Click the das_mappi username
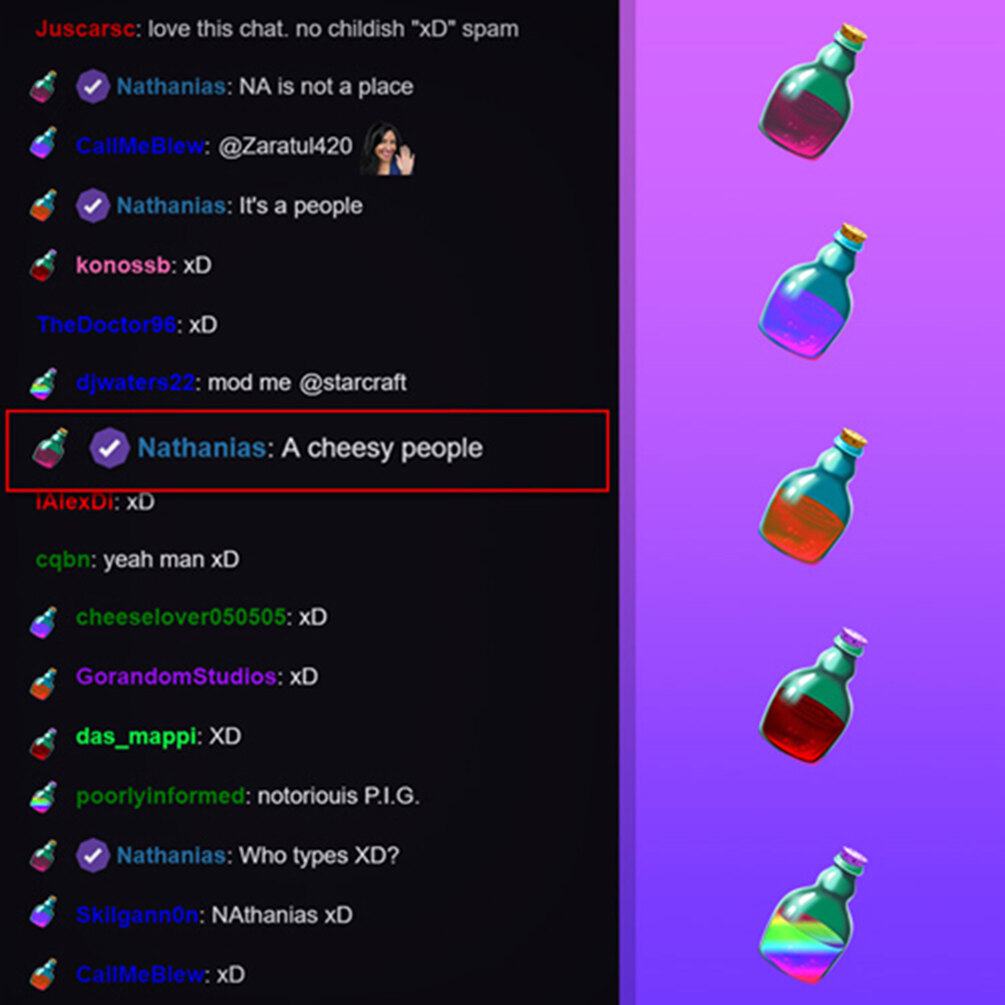The width and height of the screenshot is (1005, 1005). coord(136,736)
